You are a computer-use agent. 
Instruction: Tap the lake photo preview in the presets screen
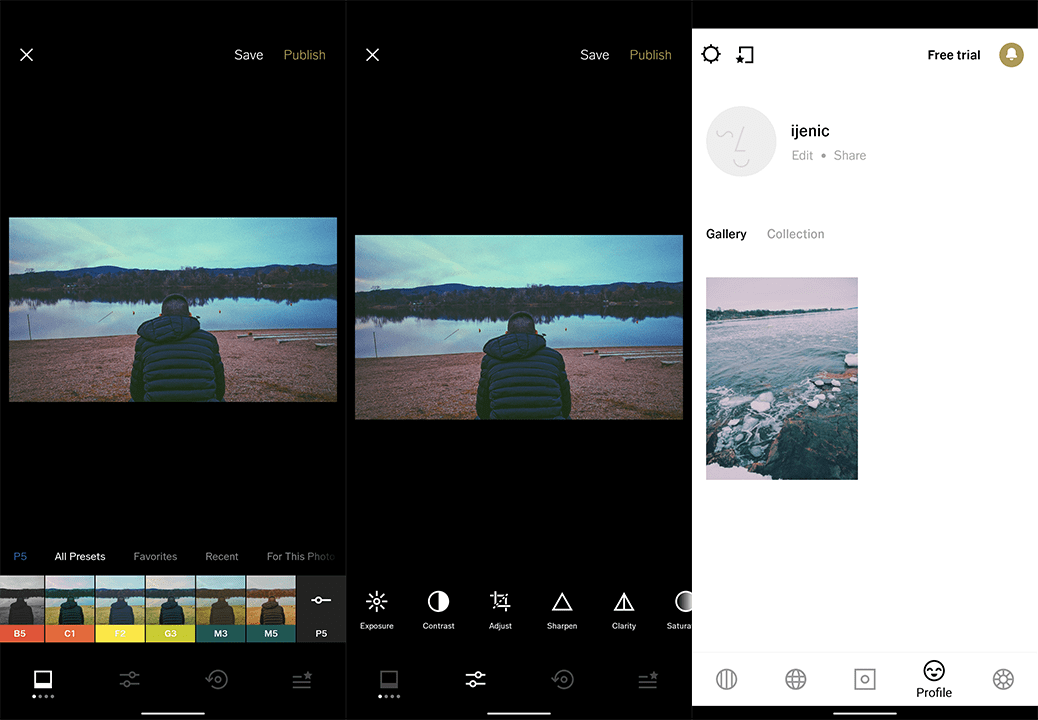[x=173, y=310]
